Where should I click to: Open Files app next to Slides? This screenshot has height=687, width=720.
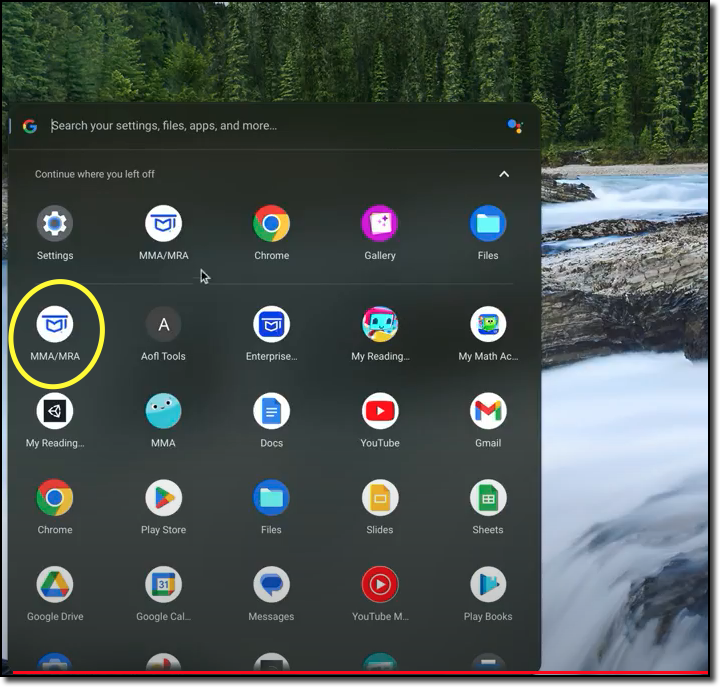271,498
